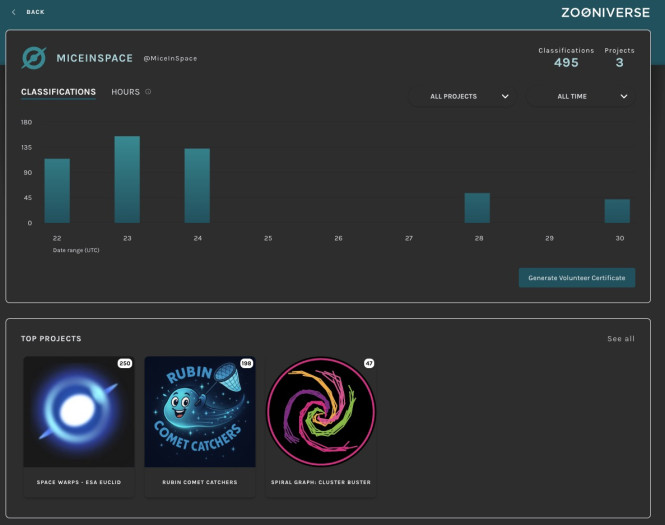Click the x-axis label 26
The width and height of the screenshot is (665, 525).
point(338,238)
